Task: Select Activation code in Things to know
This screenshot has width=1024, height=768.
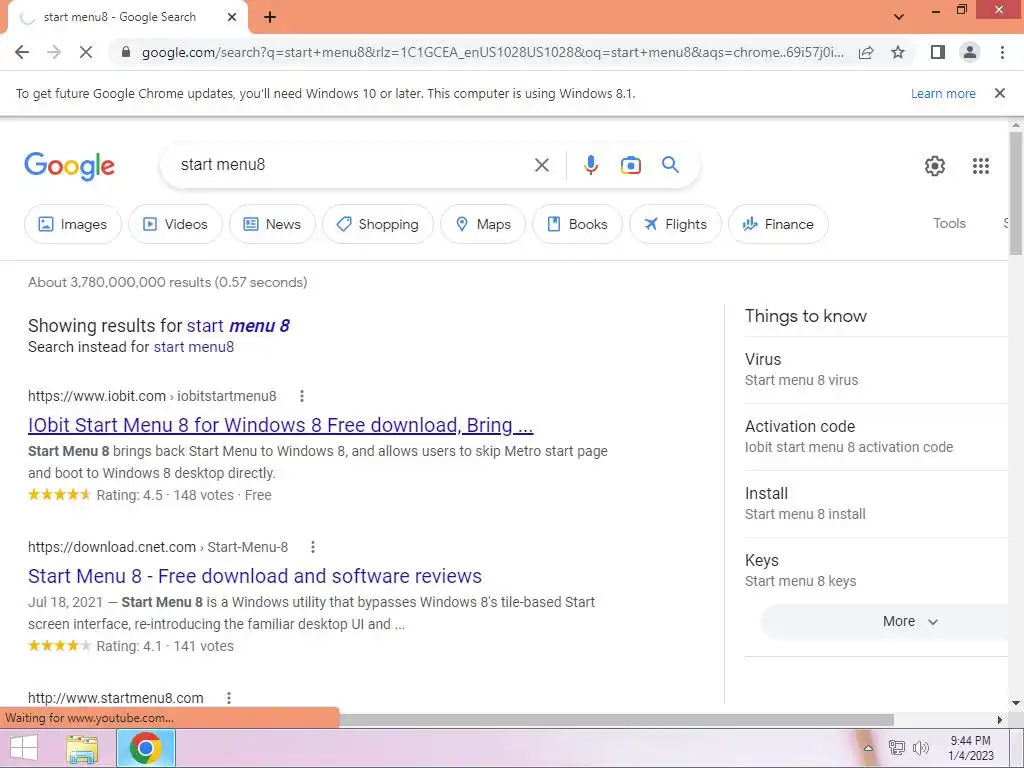Action: 876,436
